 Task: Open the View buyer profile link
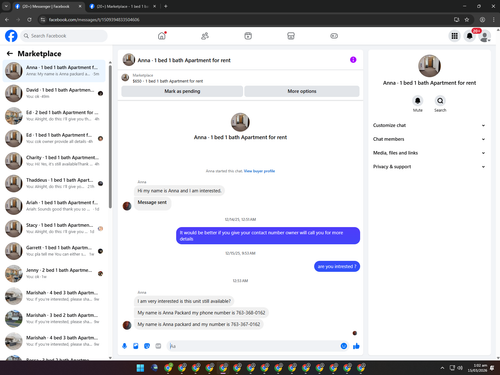point(259,171)
